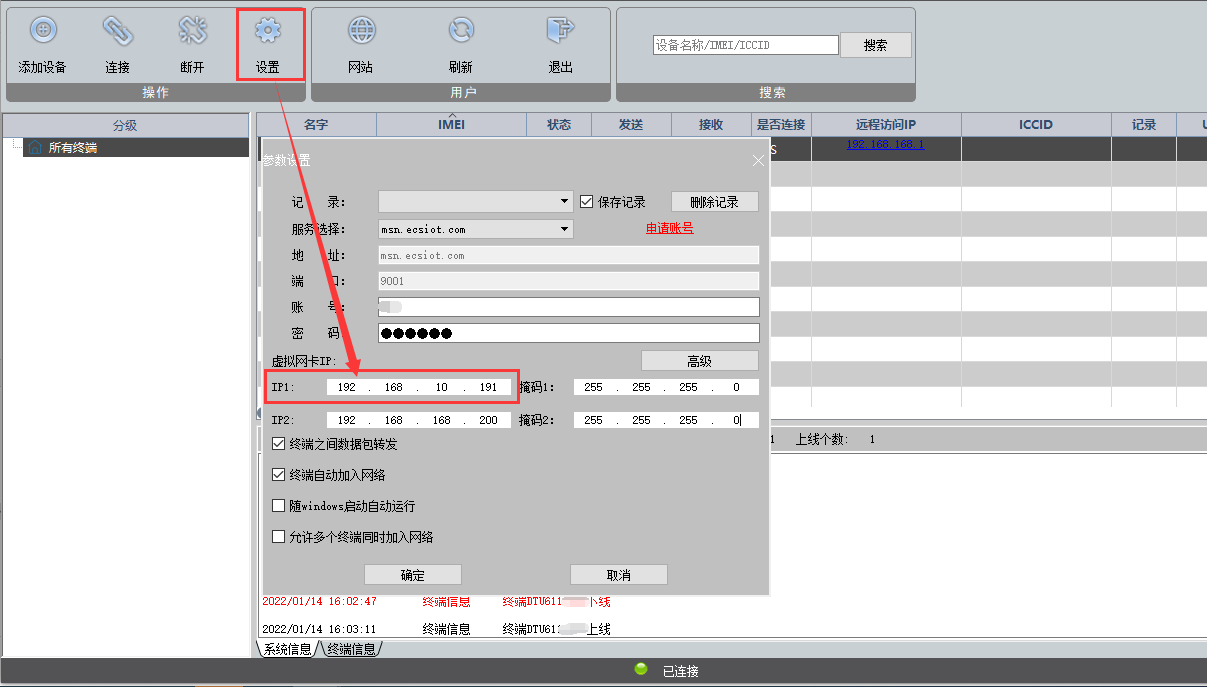The image size is (1207, 687).
Task: Open the 服务选择 server dropdown
Action: coord(565,229)
